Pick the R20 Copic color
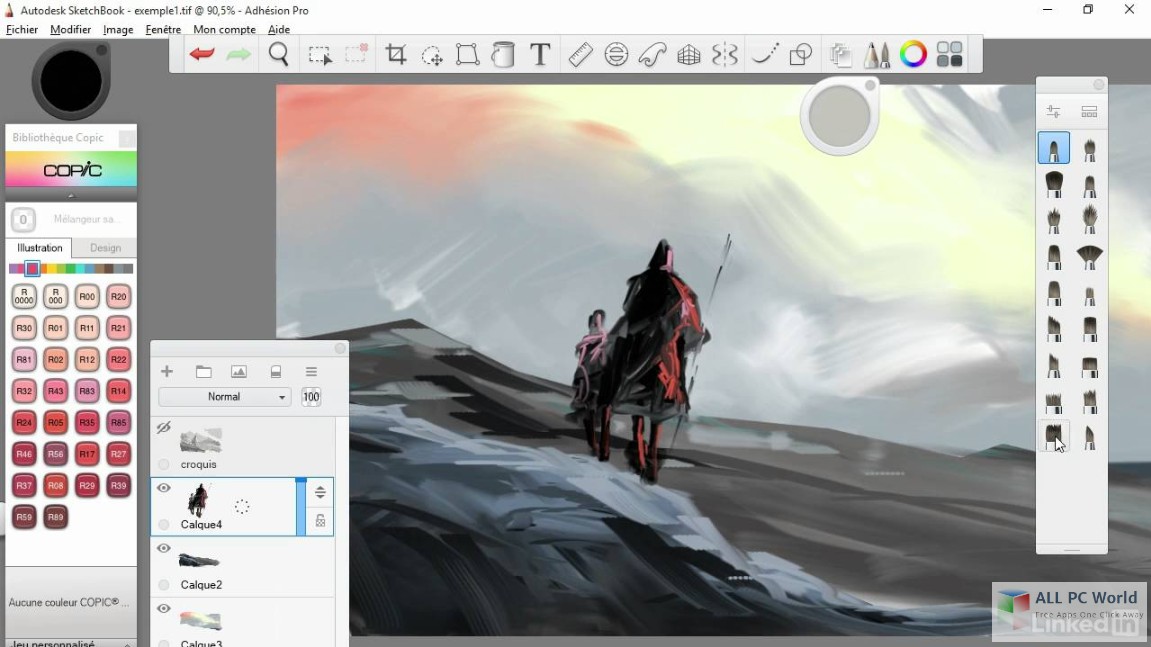Screen dimensions: 1151x647 pyautogui.click(x=118, y=297)
